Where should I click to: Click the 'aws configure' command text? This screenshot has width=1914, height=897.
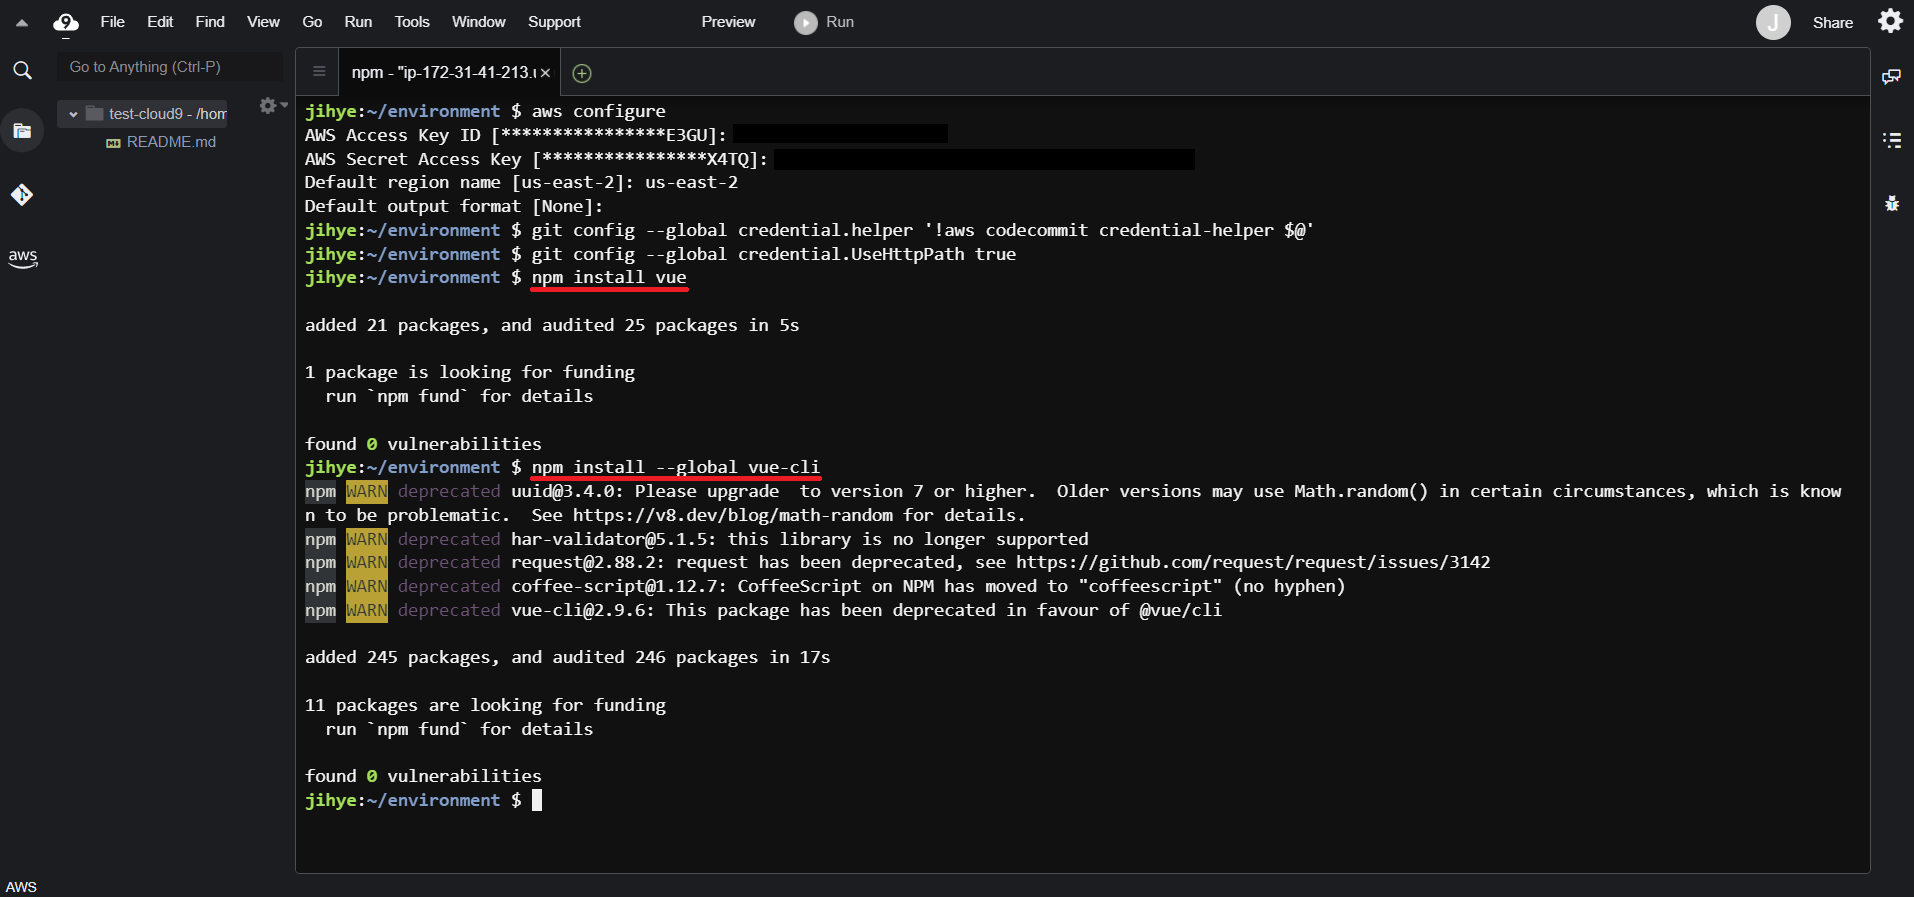point(598,111)
